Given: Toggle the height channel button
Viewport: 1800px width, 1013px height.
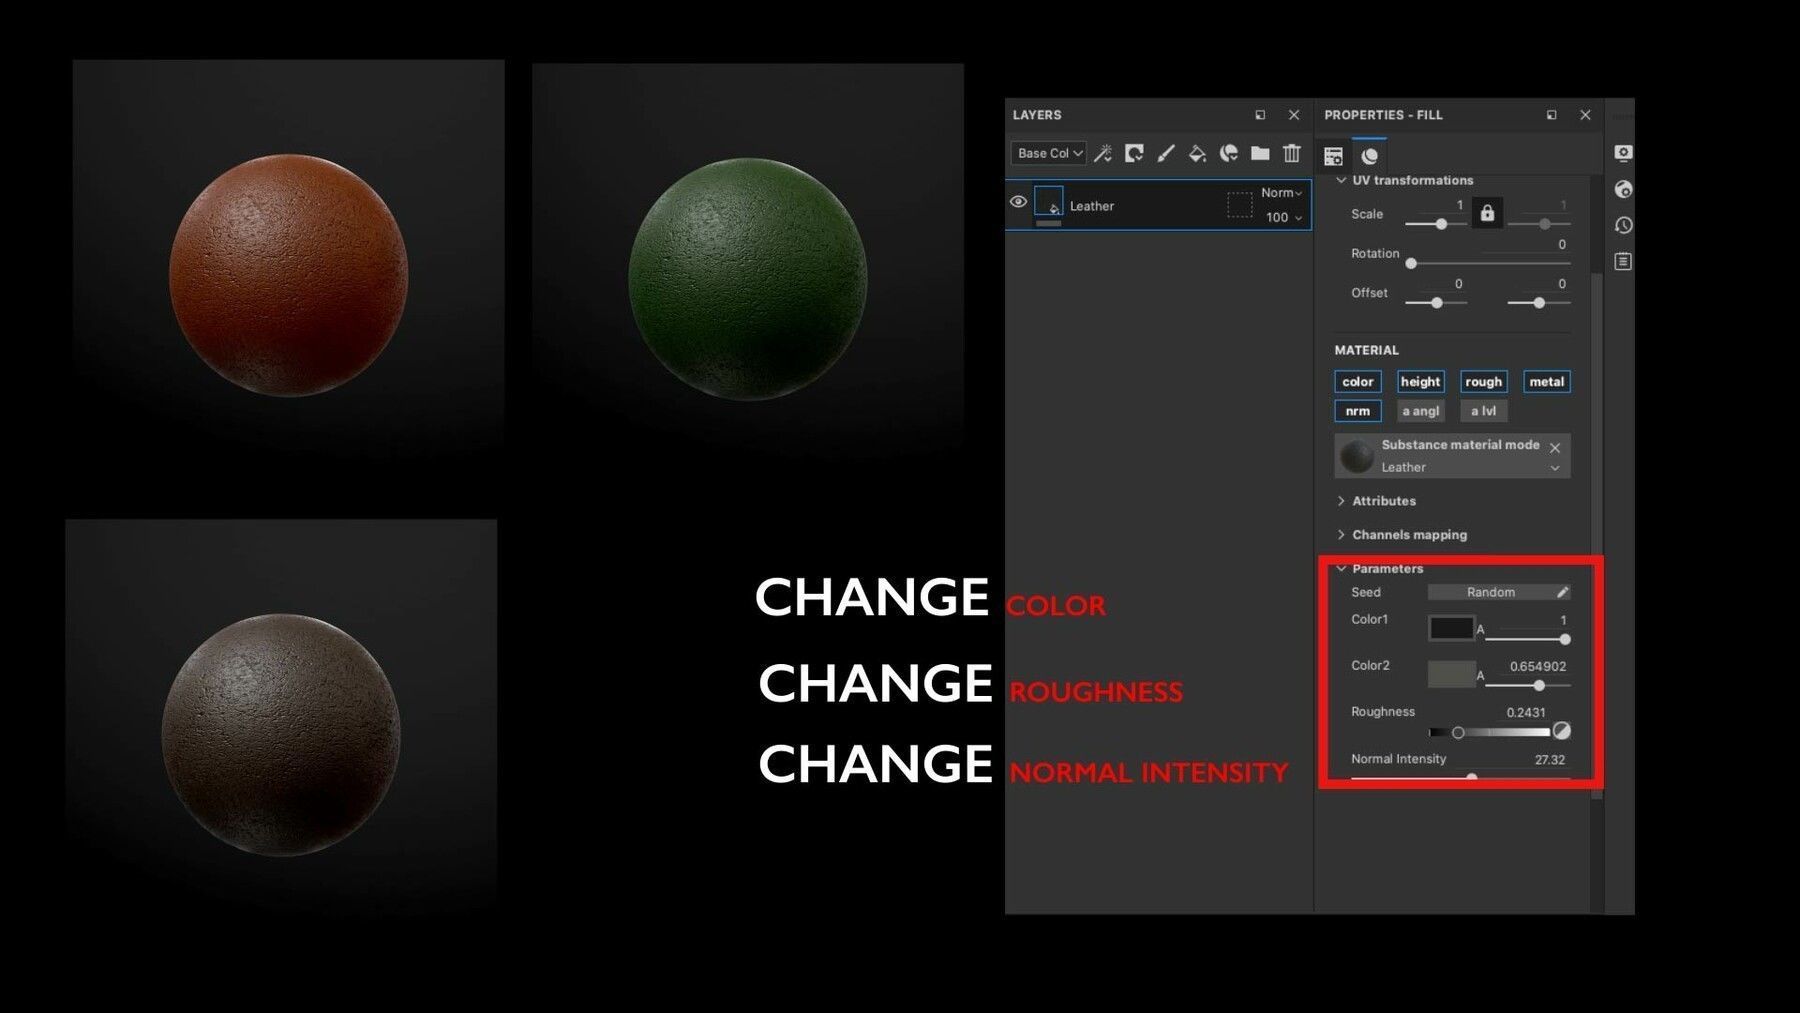Looking at the screenshot, I should (1420, 381).
